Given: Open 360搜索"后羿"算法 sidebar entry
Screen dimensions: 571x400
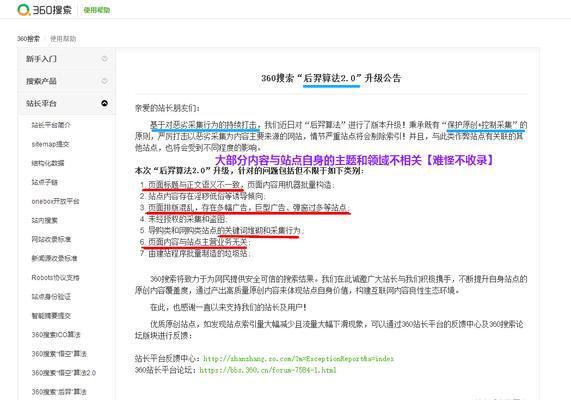Looking at the screenshot, I should point(59,392).
